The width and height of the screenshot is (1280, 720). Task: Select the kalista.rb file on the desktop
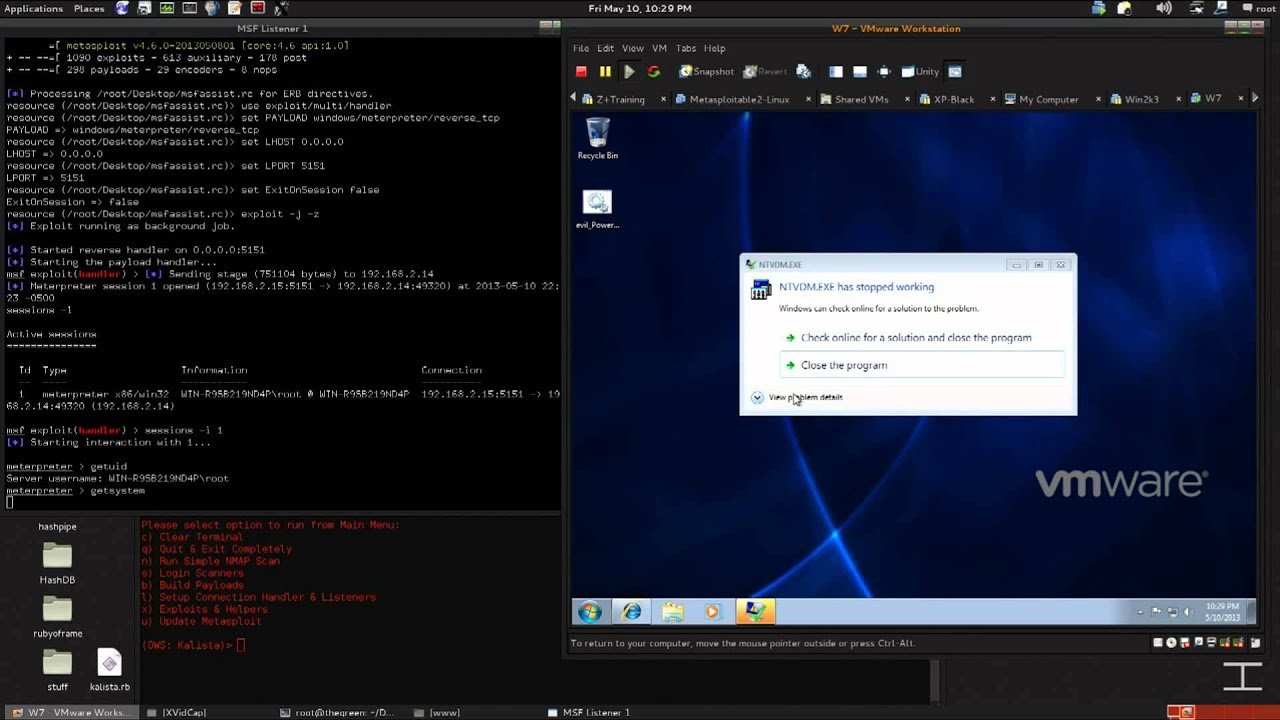(x=109, y=670)
